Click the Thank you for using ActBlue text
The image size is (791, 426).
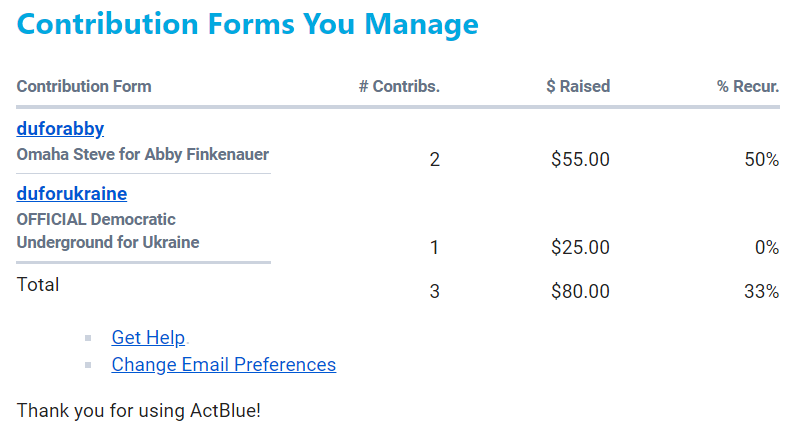[139, 410]
